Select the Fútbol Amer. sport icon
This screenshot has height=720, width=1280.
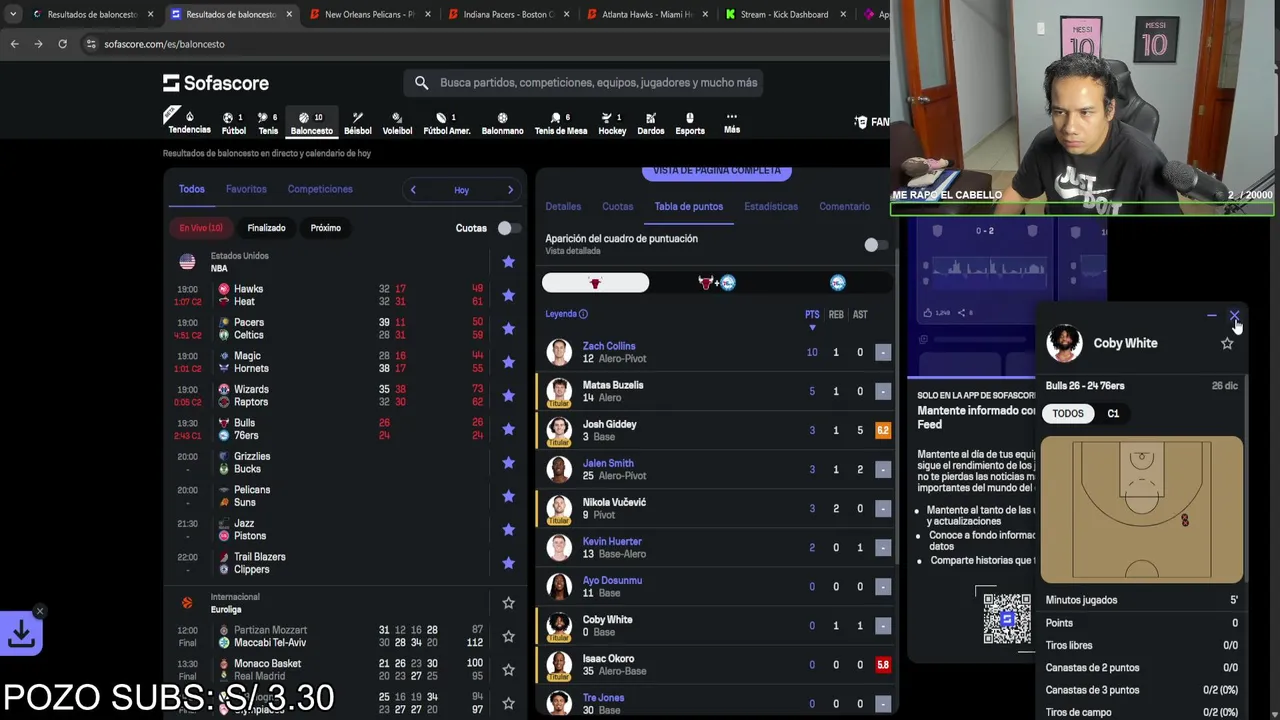446,123
